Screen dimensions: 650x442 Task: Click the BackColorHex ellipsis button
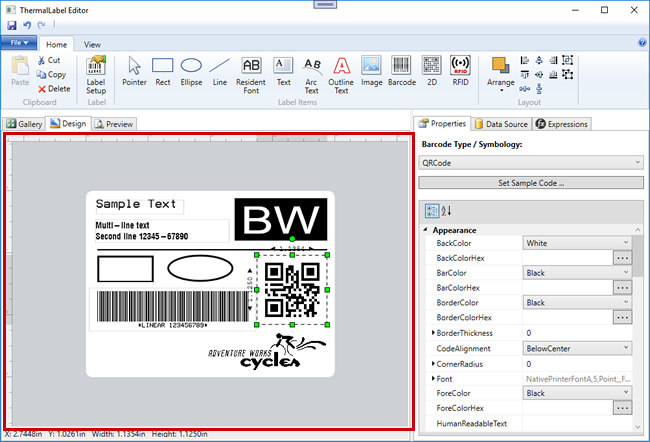(622, 258)
